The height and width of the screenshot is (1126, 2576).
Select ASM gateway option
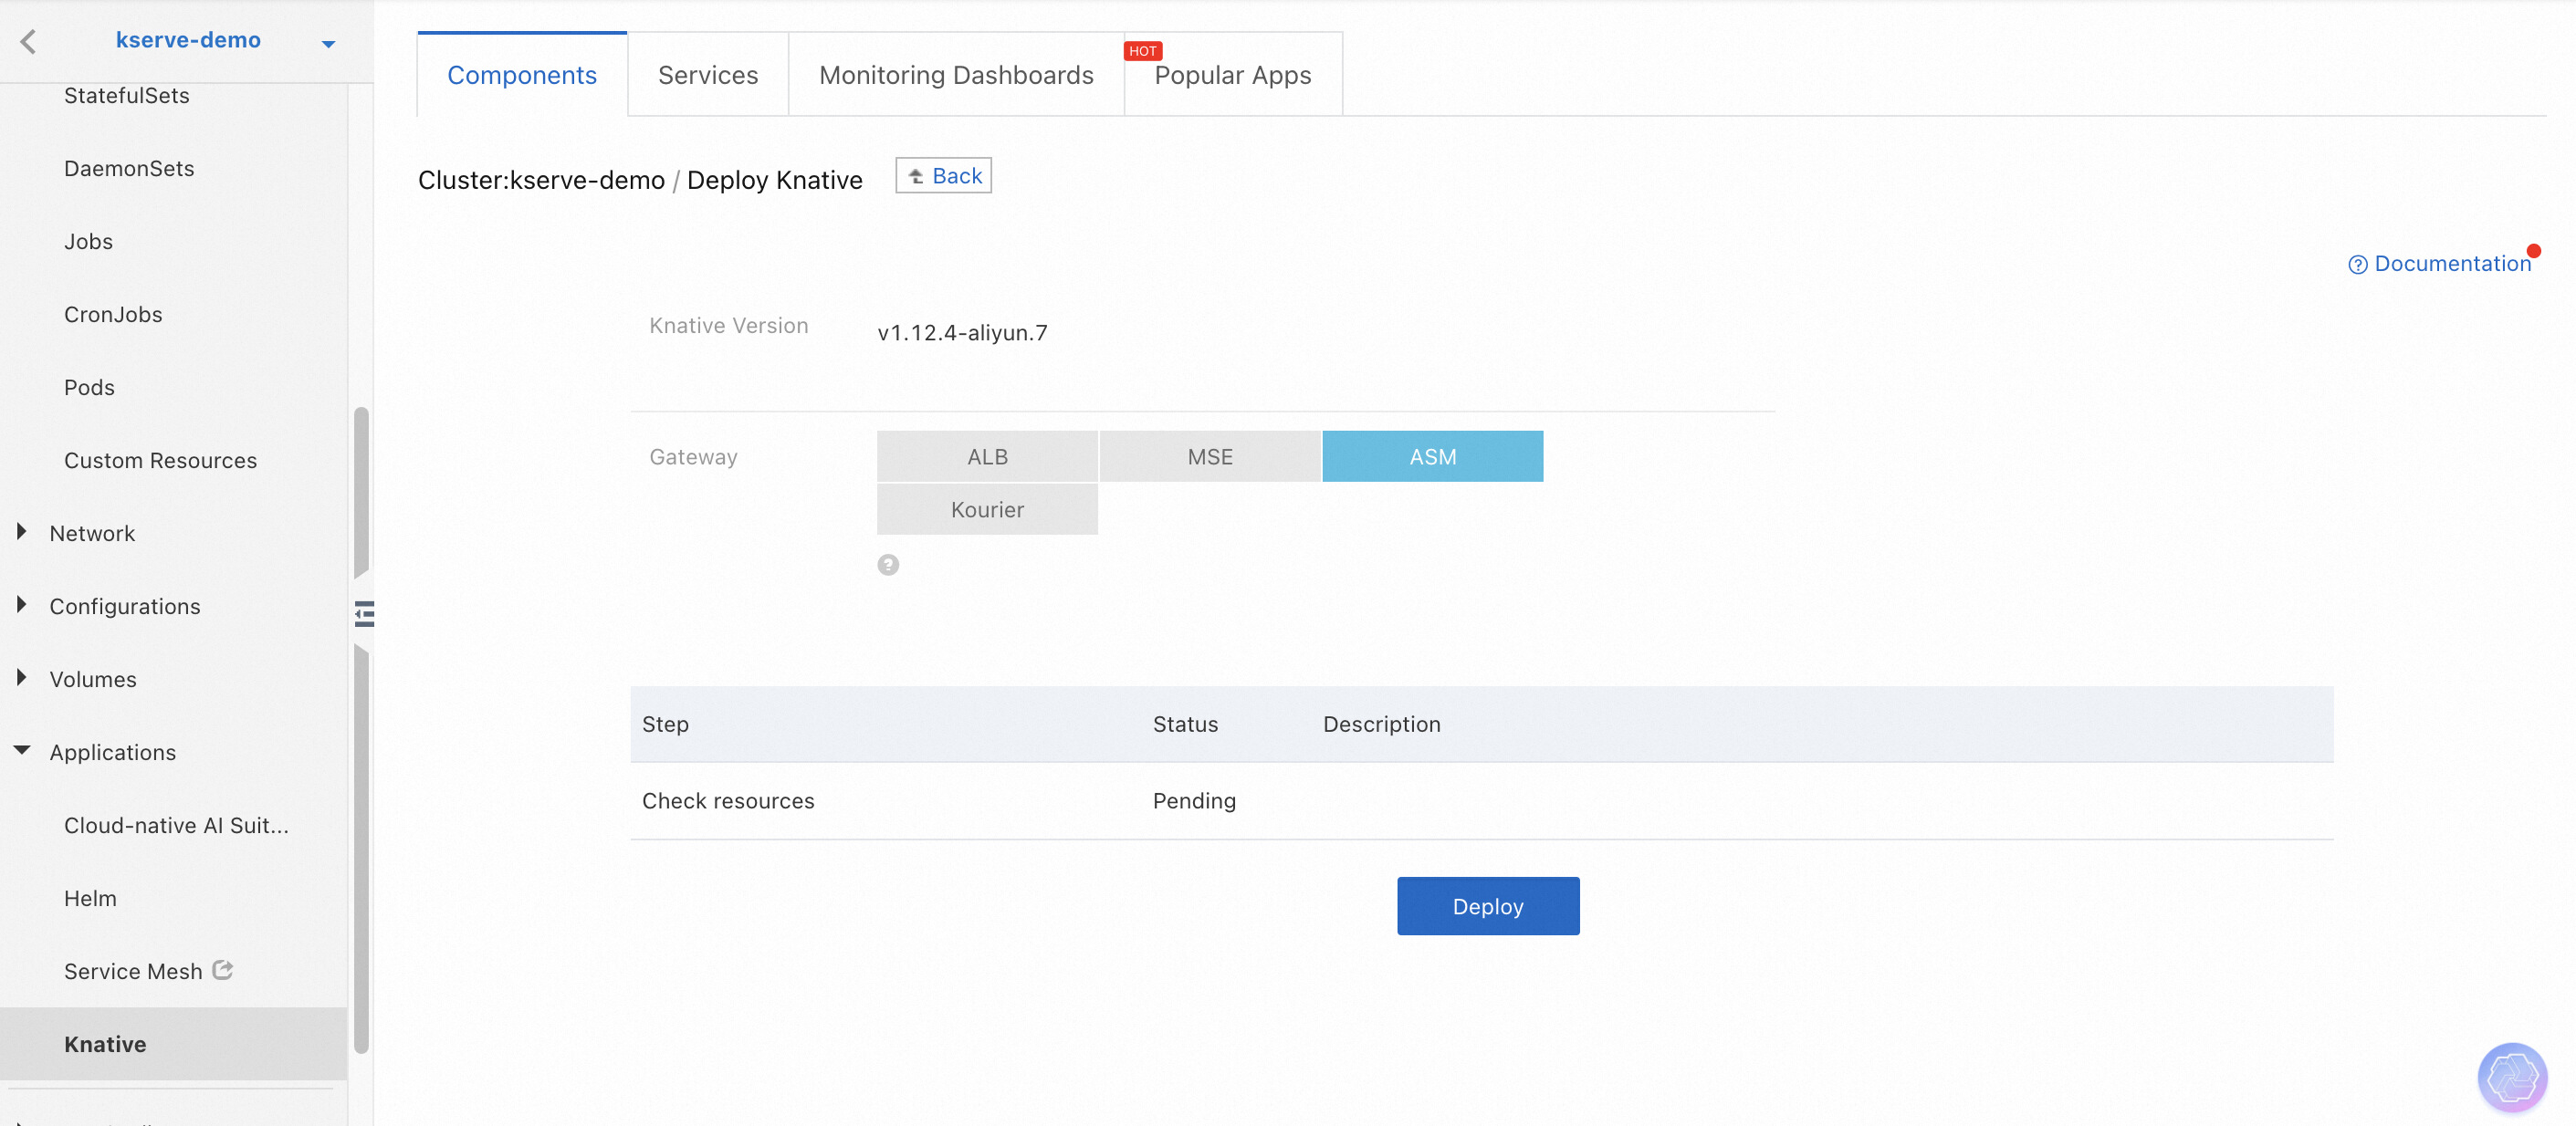click(1432, 456)
